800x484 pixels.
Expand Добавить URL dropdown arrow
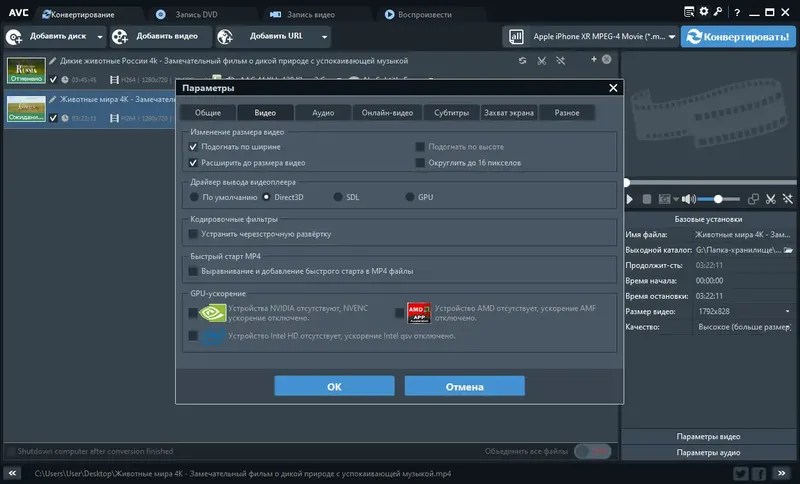pyautogui.click(x=324, y=37)
